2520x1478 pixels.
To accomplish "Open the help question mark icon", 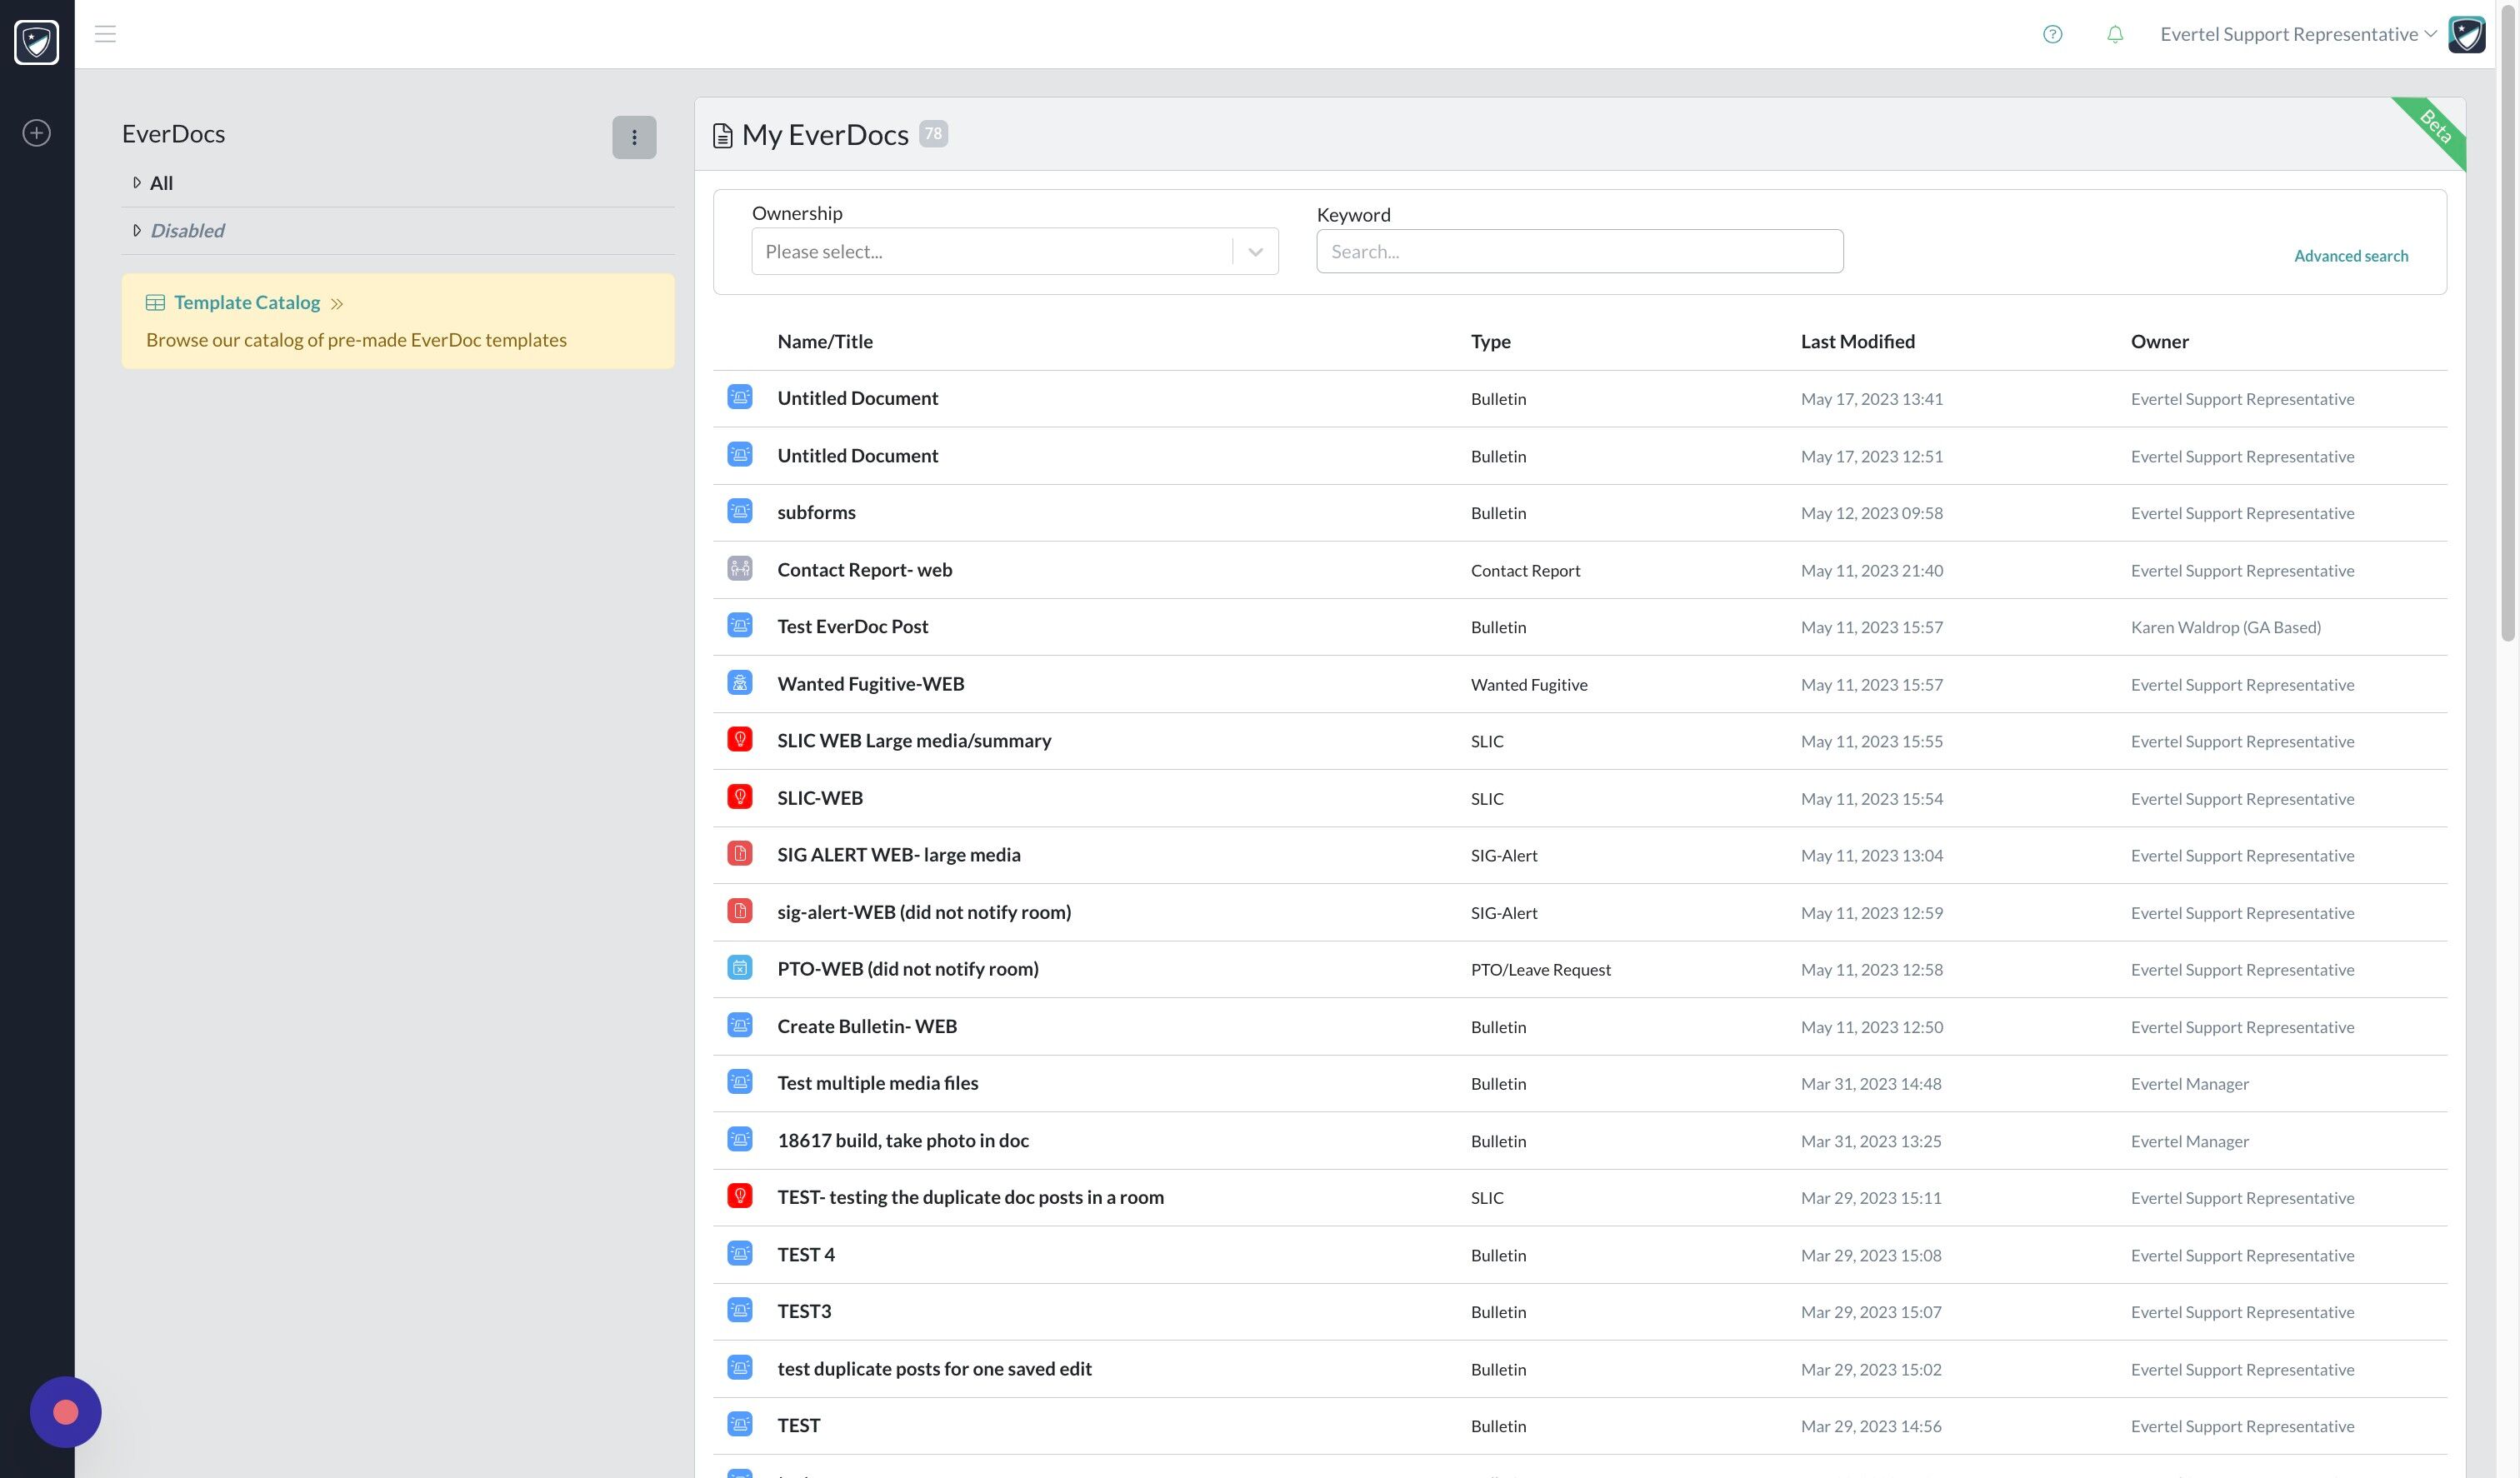I will (2052, 34).
